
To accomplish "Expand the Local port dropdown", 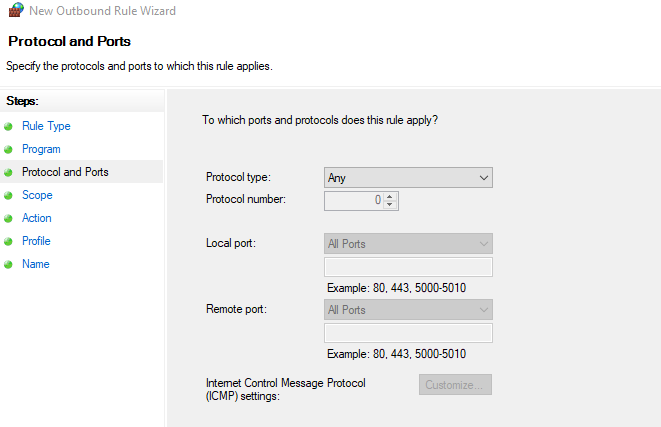I will point(408,244).
